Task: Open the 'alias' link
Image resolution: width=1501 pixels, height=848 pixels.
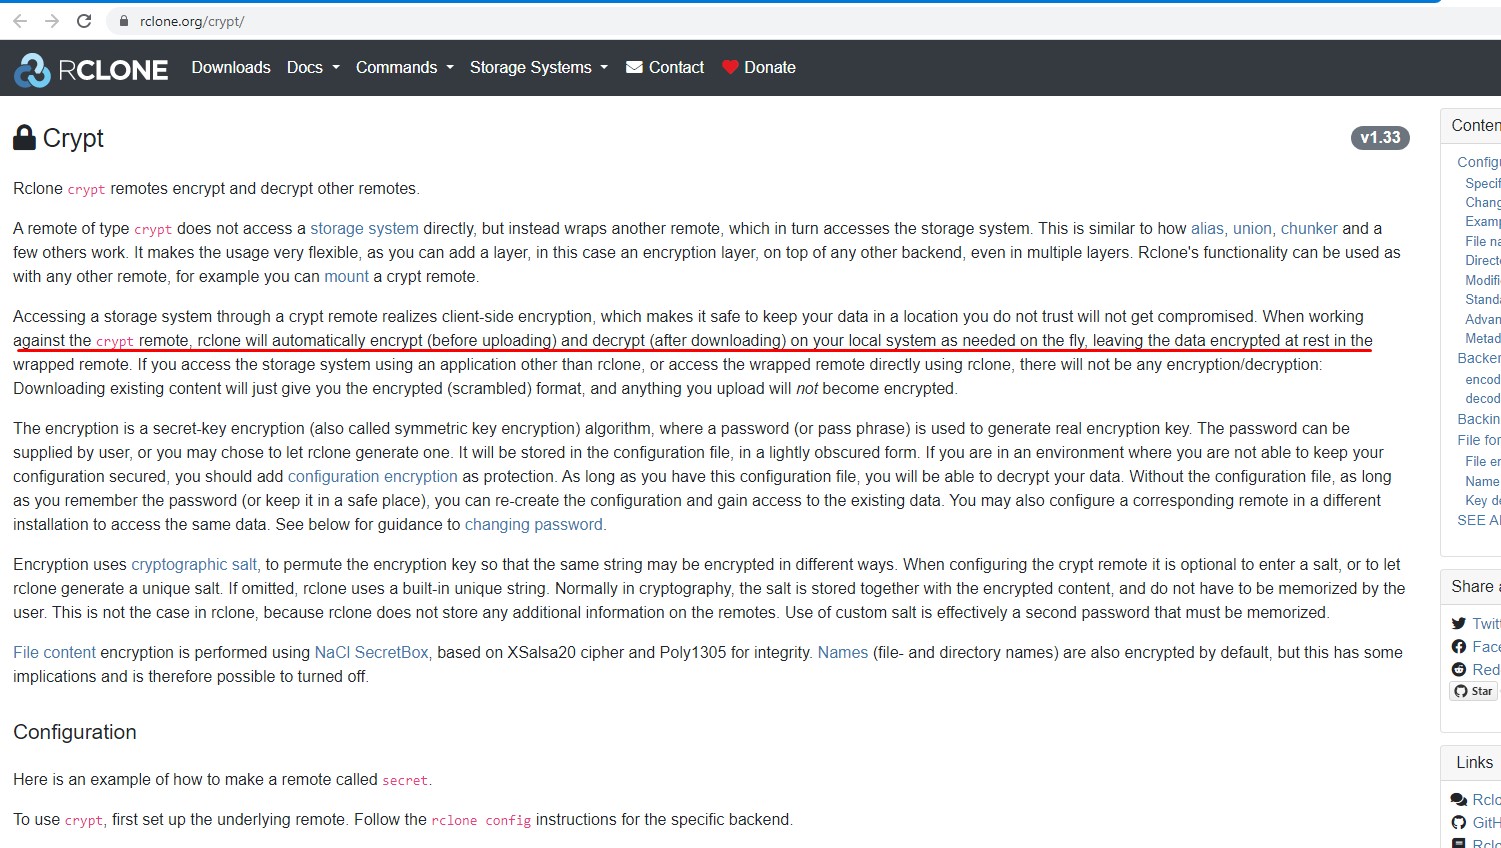Action: pos(1207,229)
